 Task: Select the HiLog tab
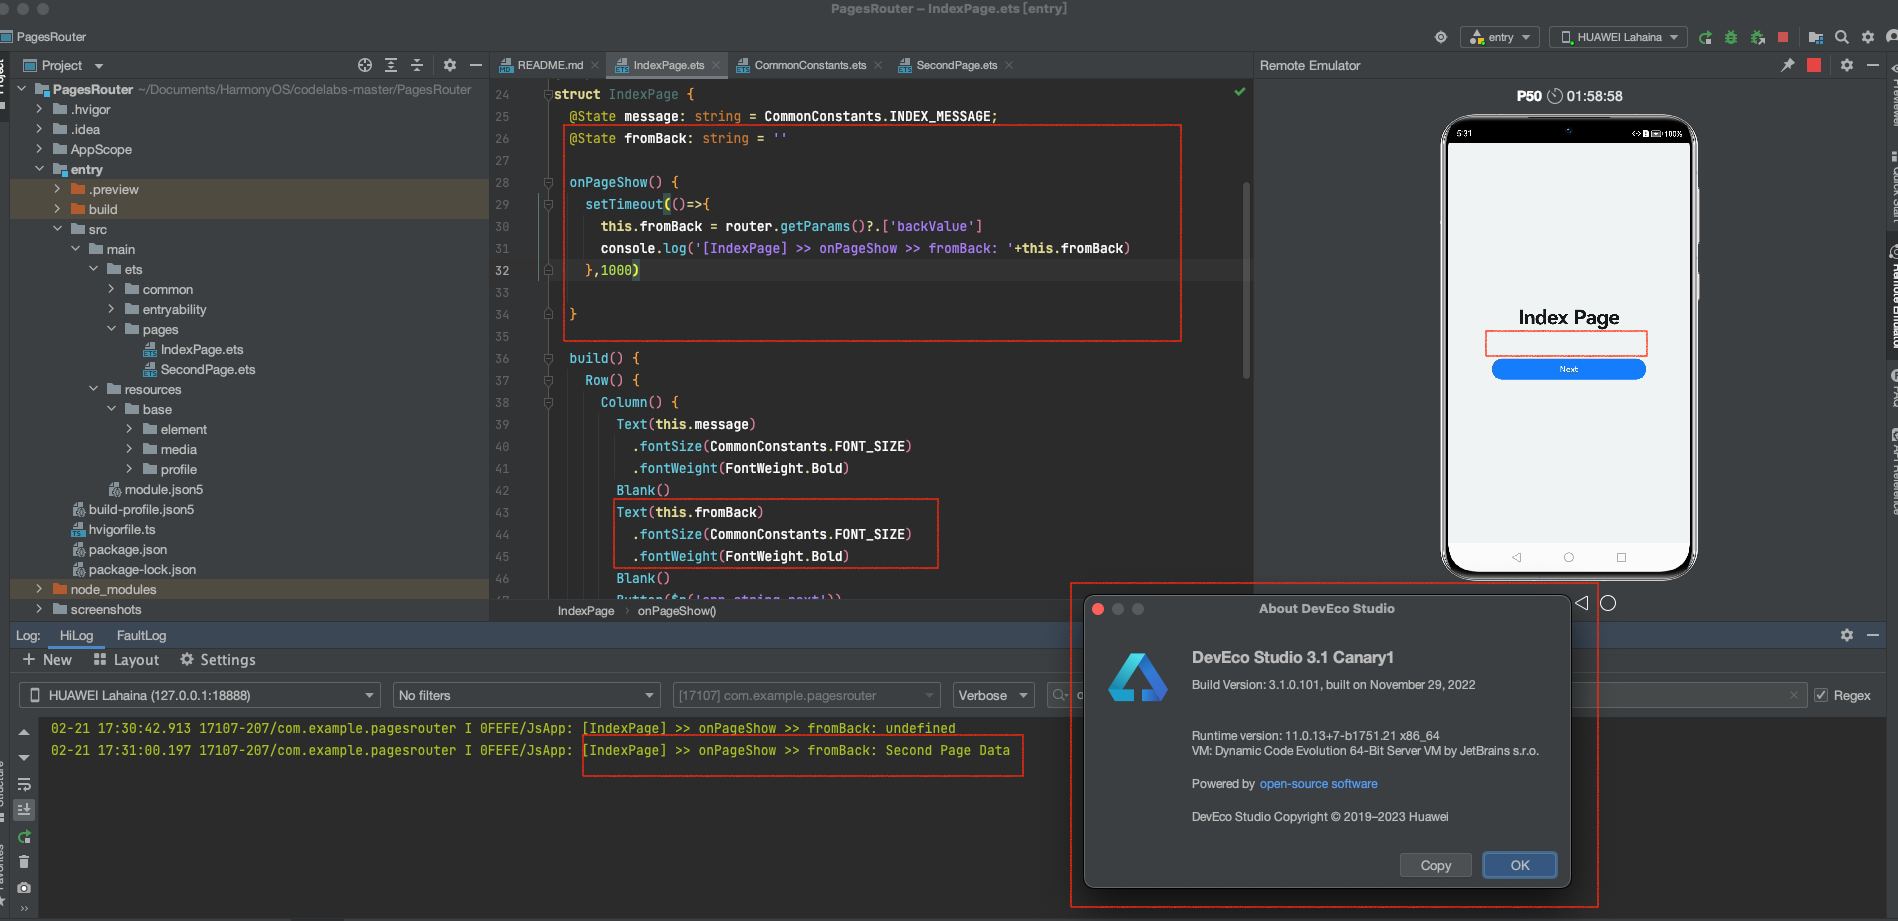point(76,635)
